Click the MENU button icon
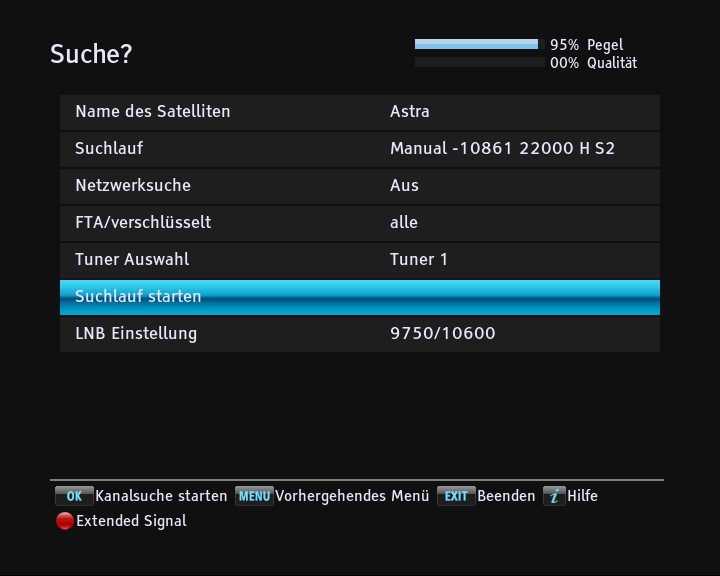Viewport: 720px width, 576px height. [x=254, y=496]
